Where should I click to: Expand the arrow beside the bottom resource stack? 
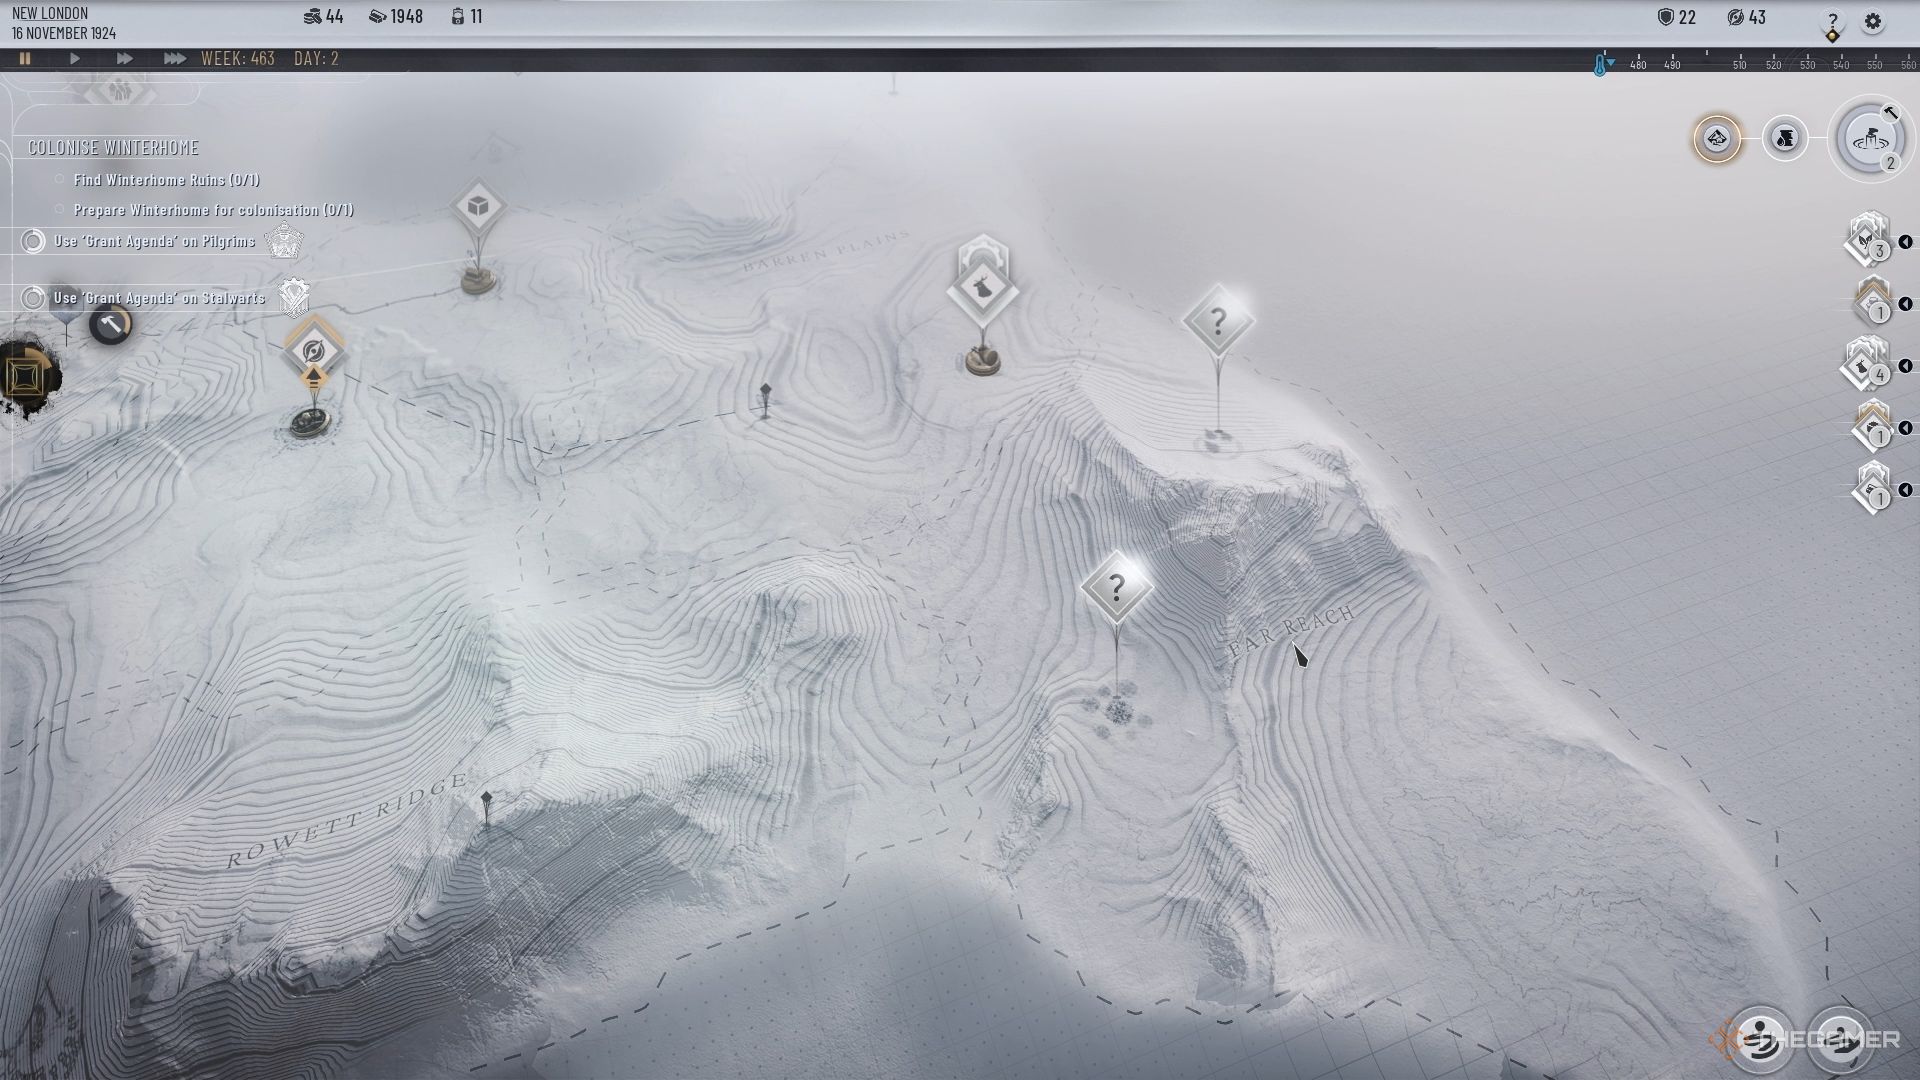(1905, 490)
